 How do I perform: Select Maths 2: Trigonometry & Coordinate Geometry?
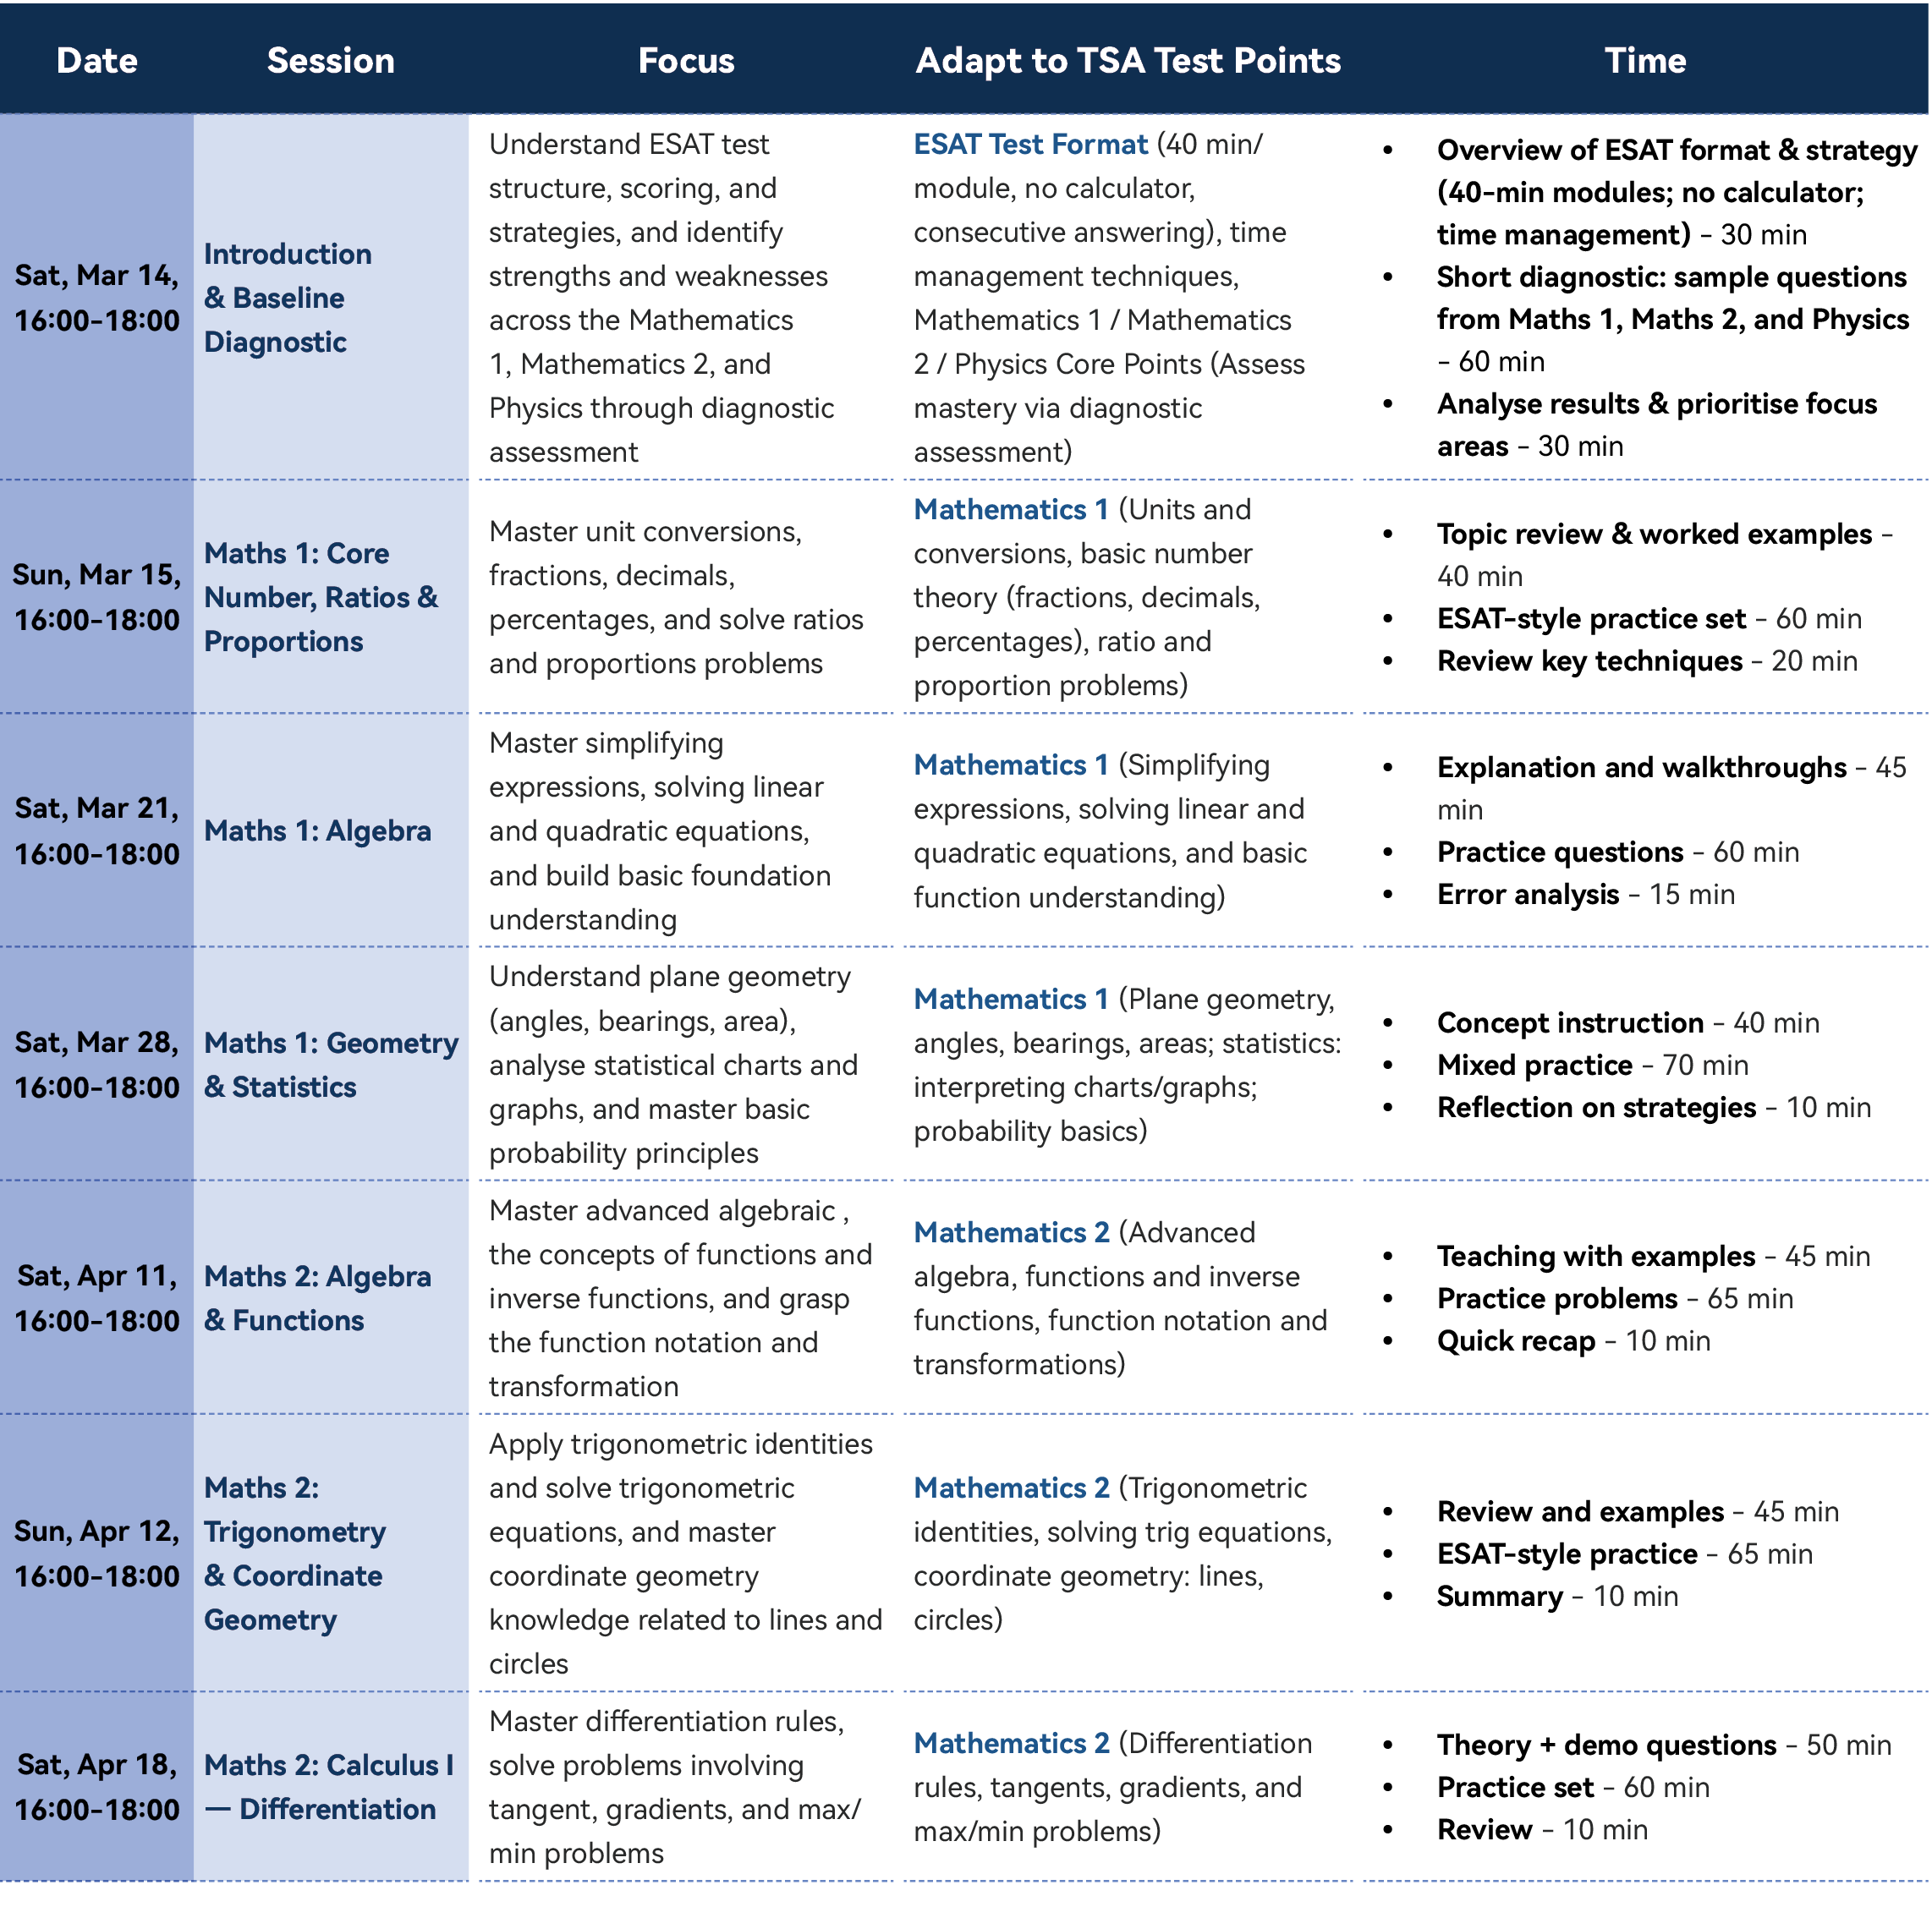[294, 1553]
